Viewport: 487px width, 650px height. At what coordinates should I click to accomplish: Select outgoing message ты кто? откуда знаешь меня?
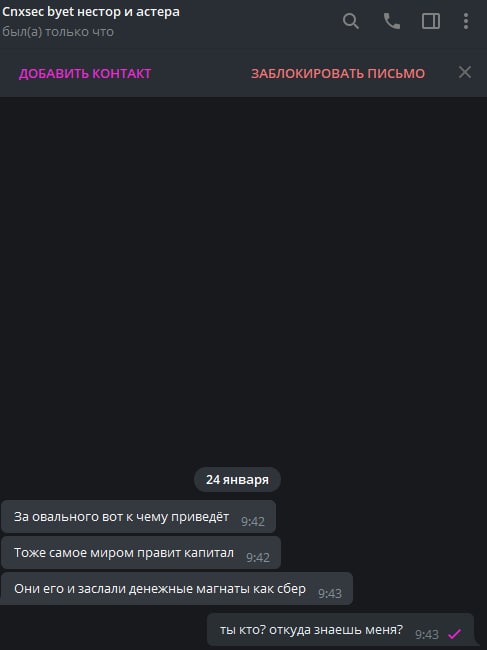[x=340, y=630]
